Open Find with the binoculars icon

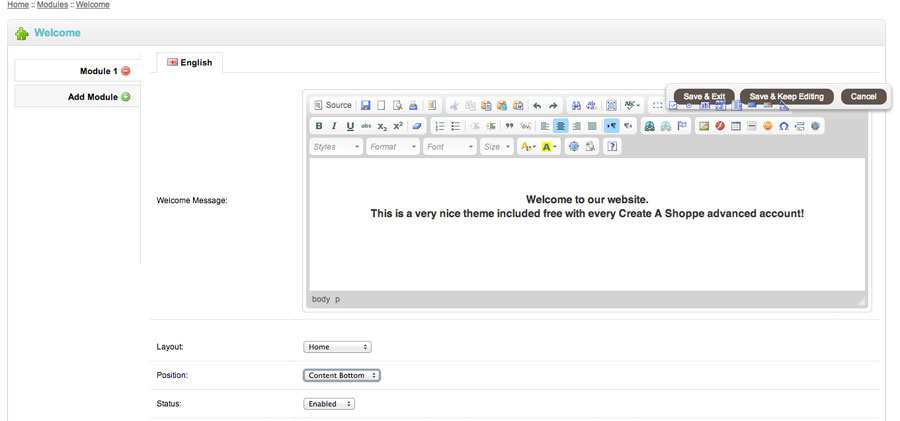coord(576,106)
